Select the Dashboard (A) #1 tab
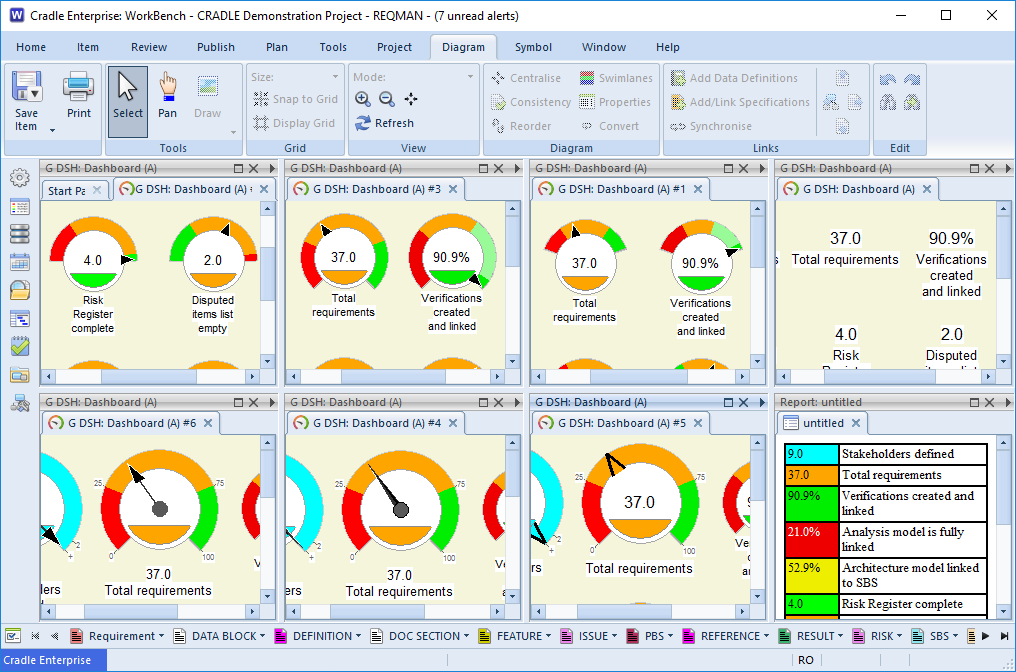 coord(621,189)
